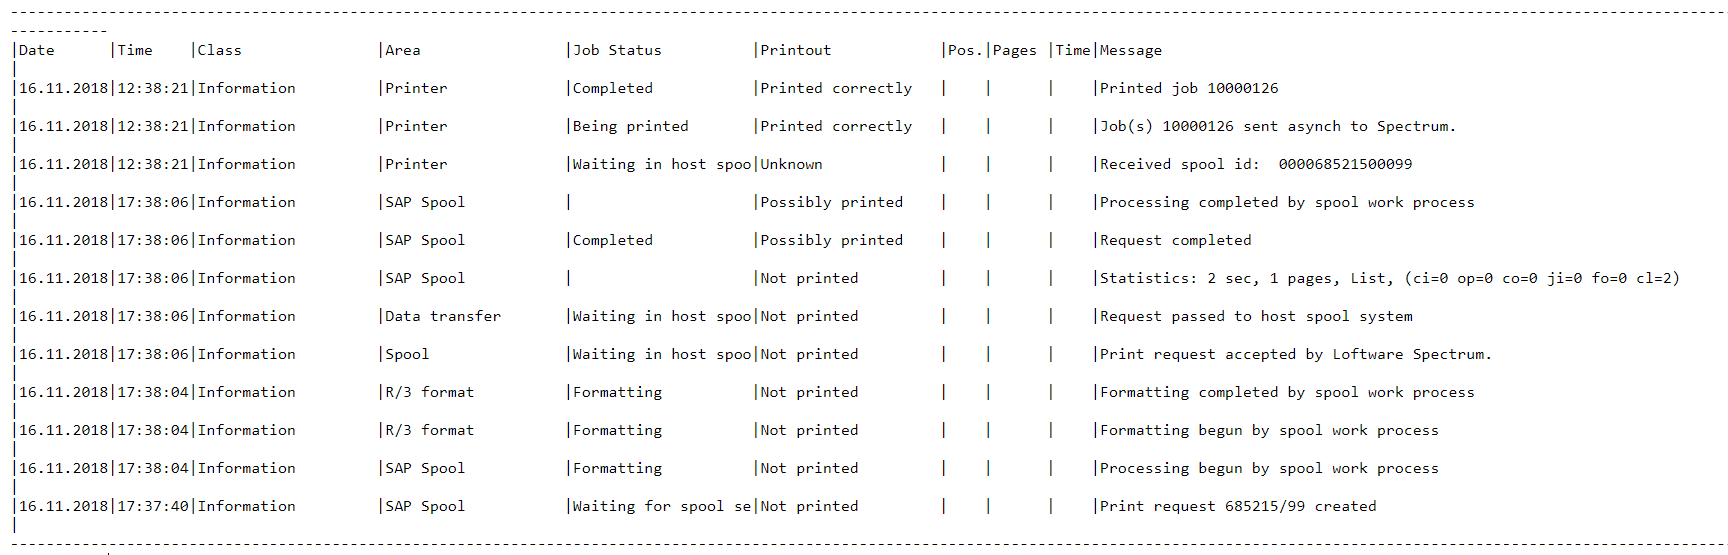
Task: Click the 'Data transfer' area cell
Action: pyautogui.click(x=443, y=316)
